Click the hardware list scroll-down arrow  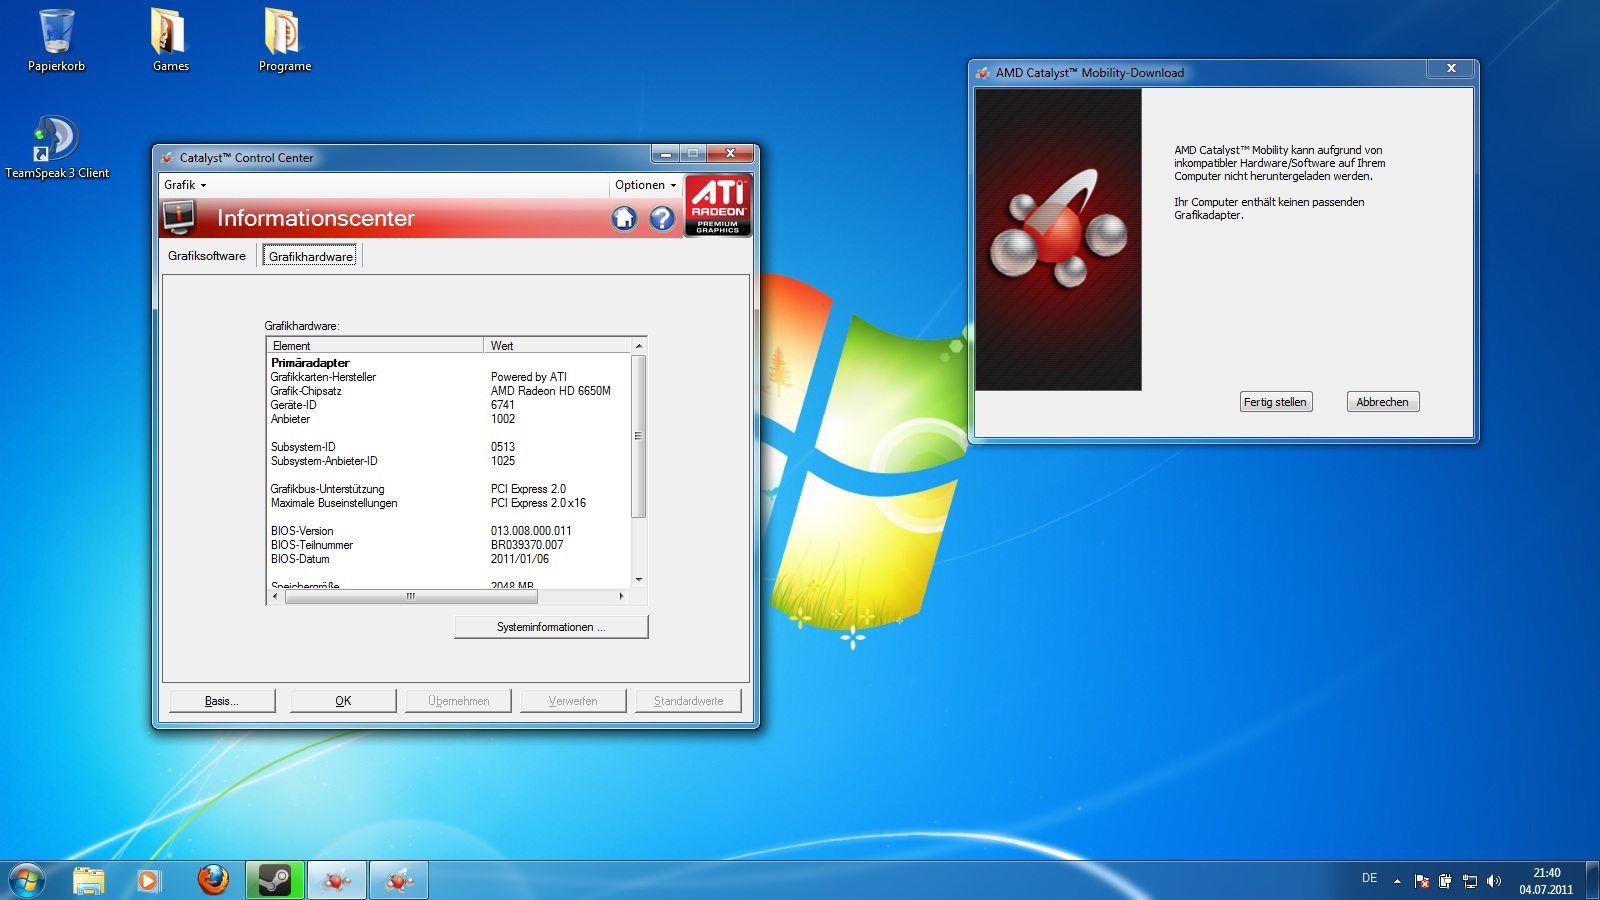[638, 580]
